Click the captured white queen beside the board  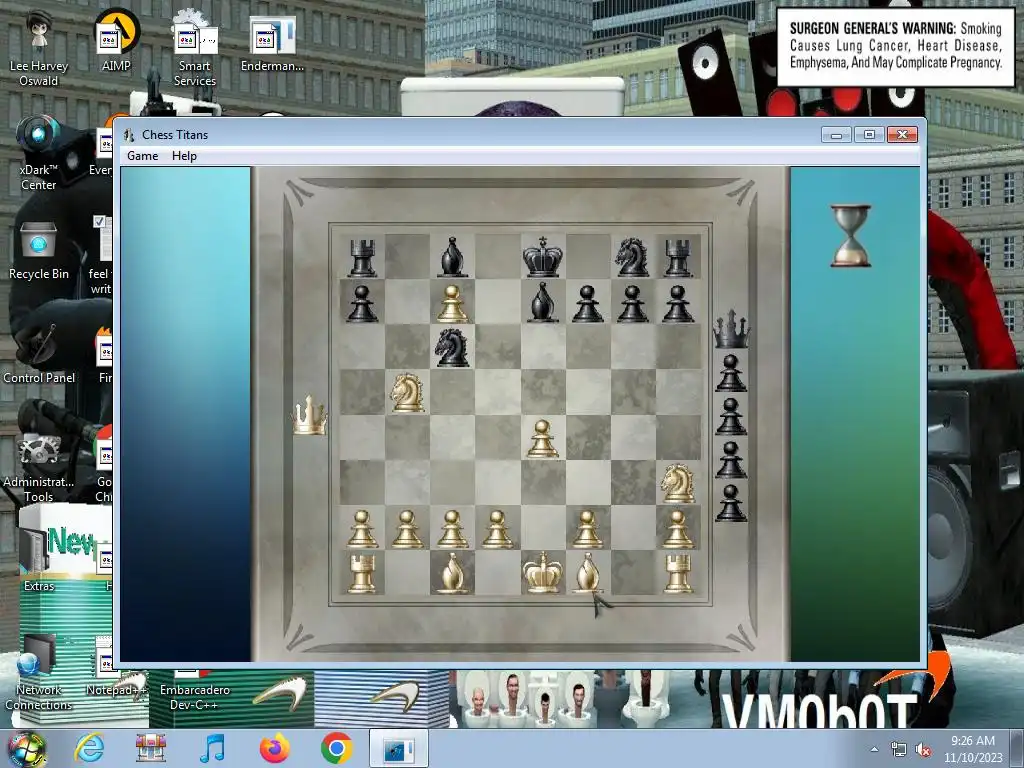click(x=309, y=415)
